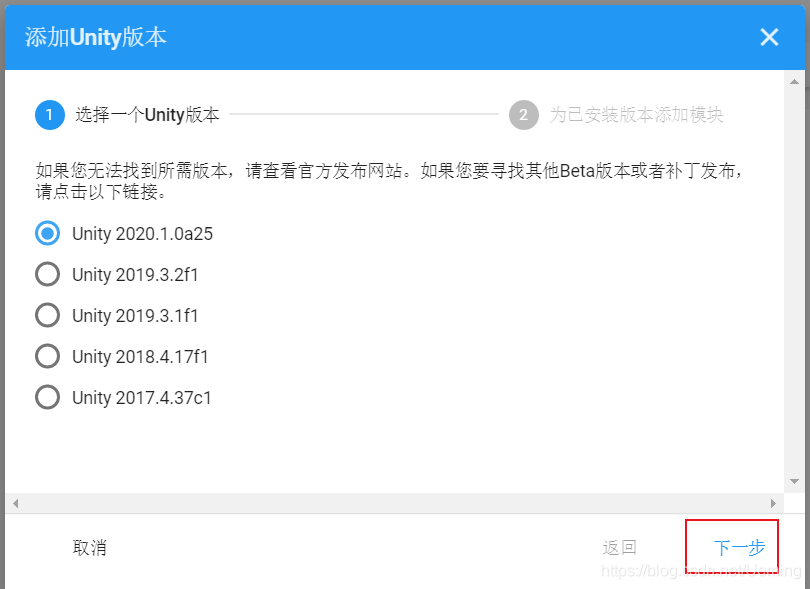Choose Unity 2017.4.37c1 radio option
The height and width of the screenshot is (589, 810).
coord(48,397)
